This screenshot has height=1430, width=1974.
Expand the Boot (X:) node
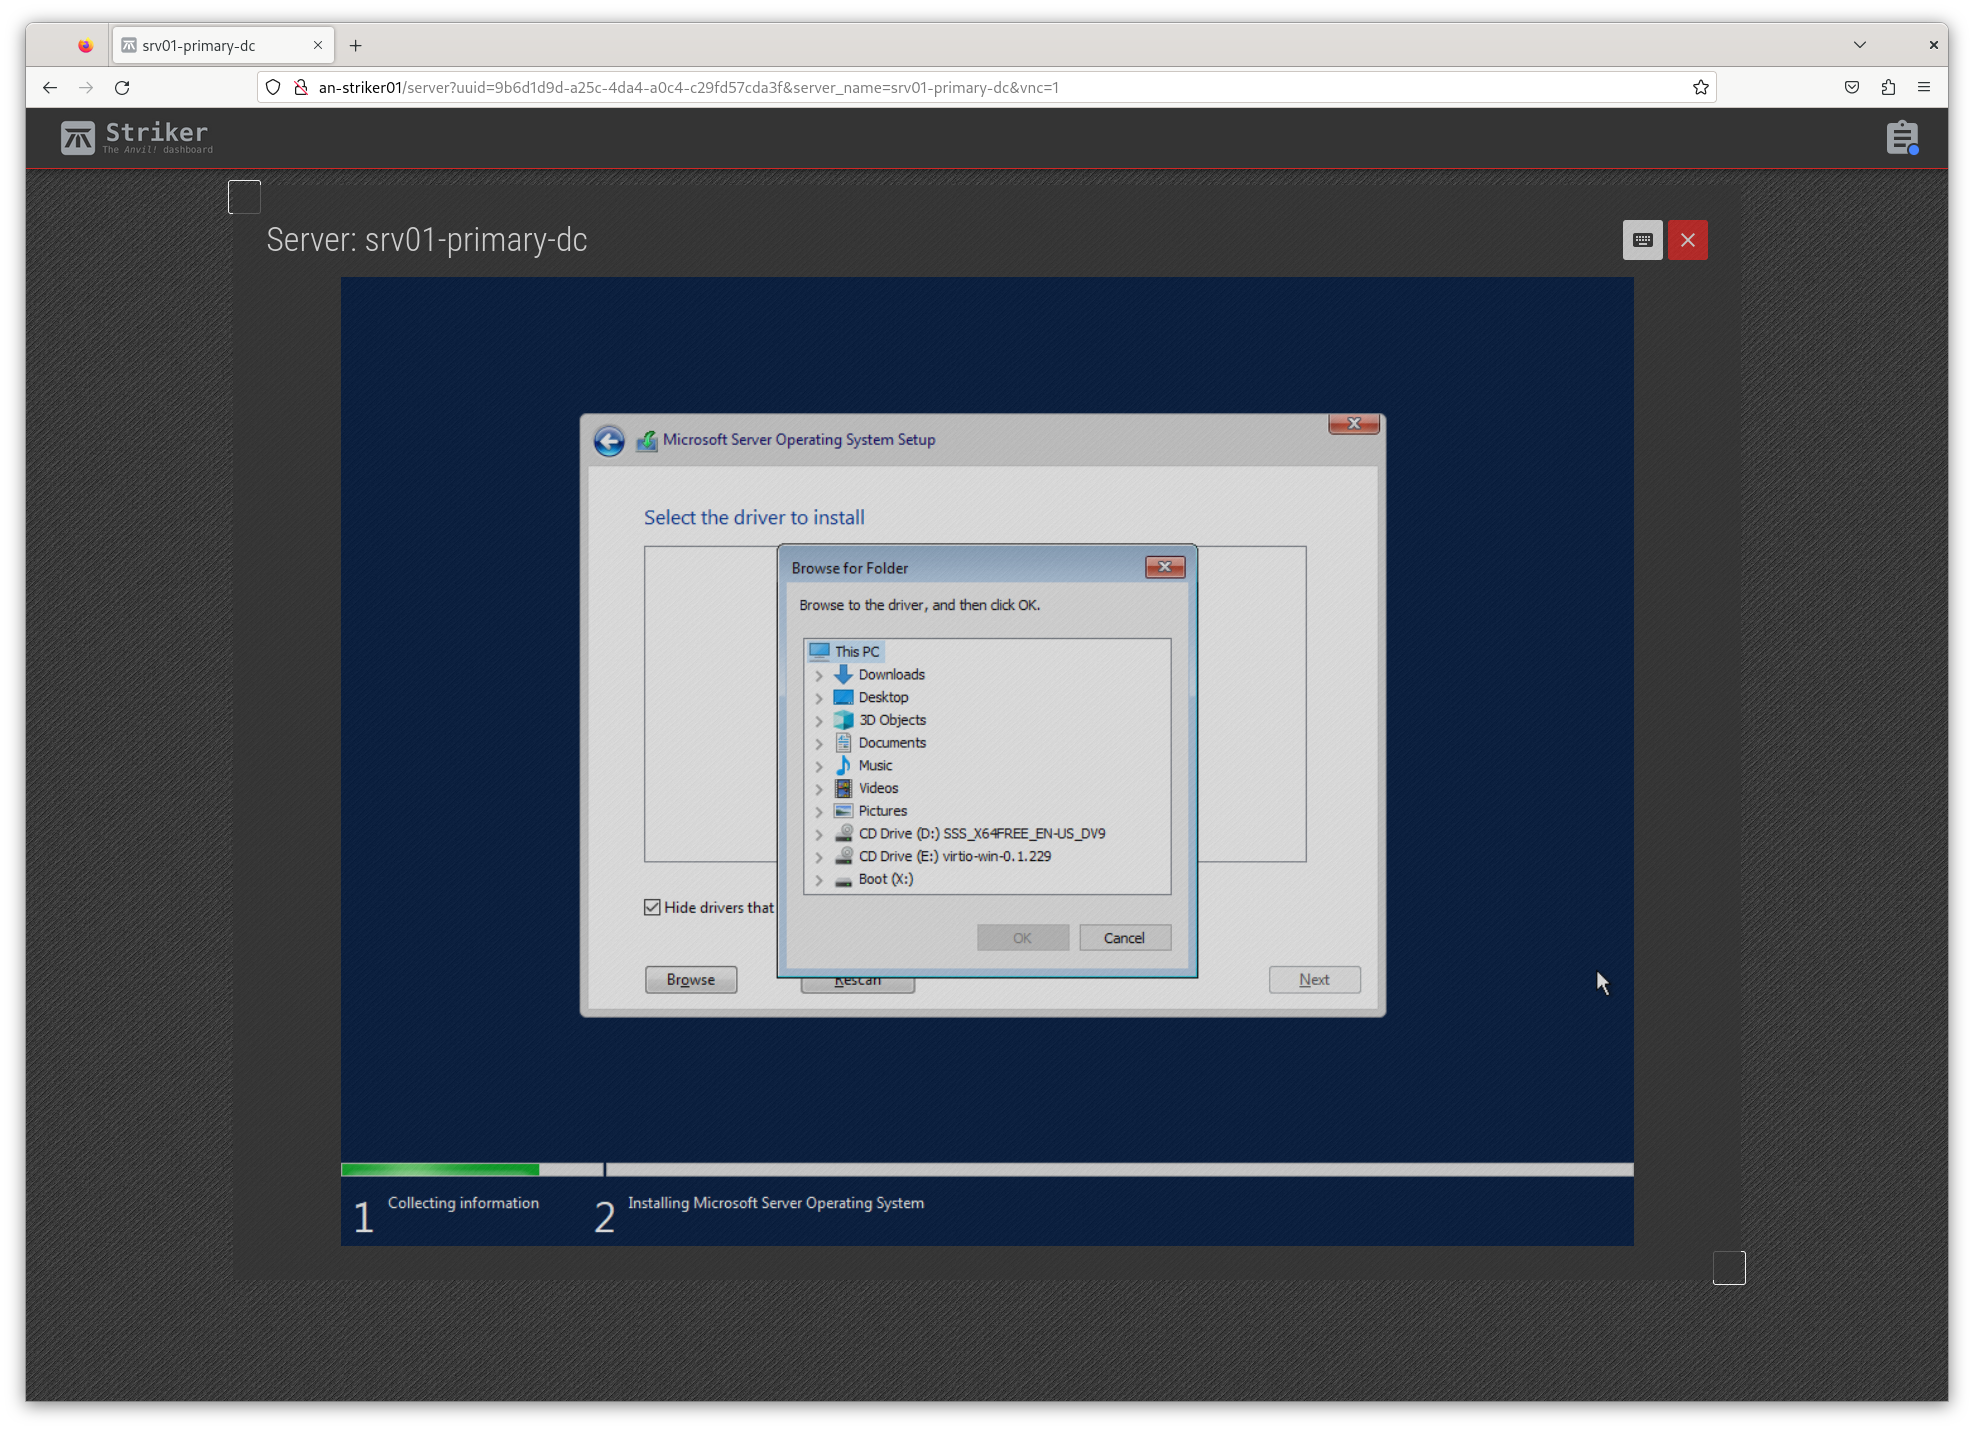tap(819, 880)
